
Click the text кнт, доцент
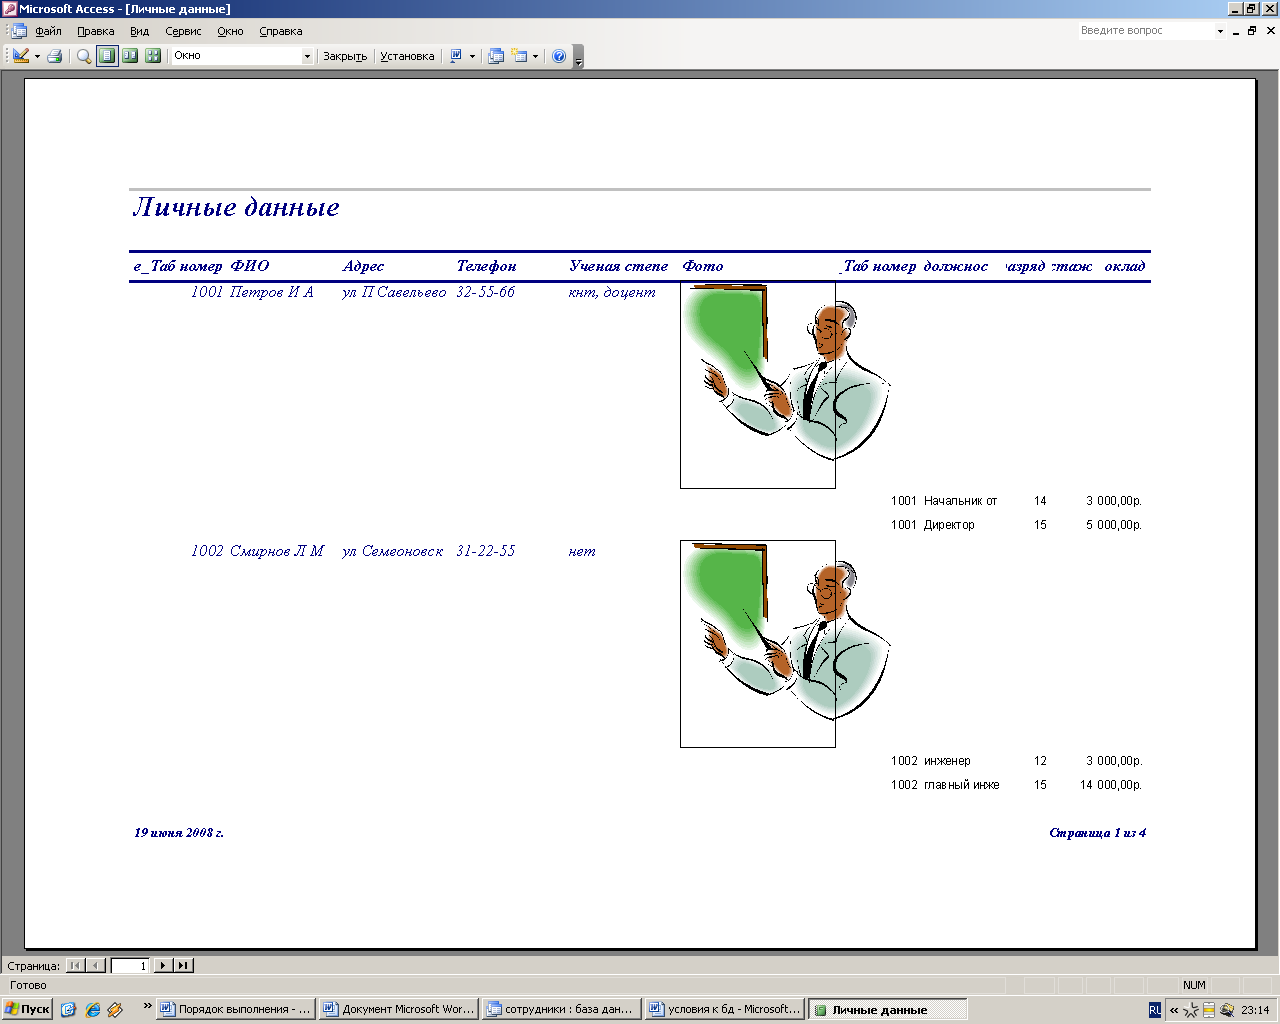tap(612, 292)
